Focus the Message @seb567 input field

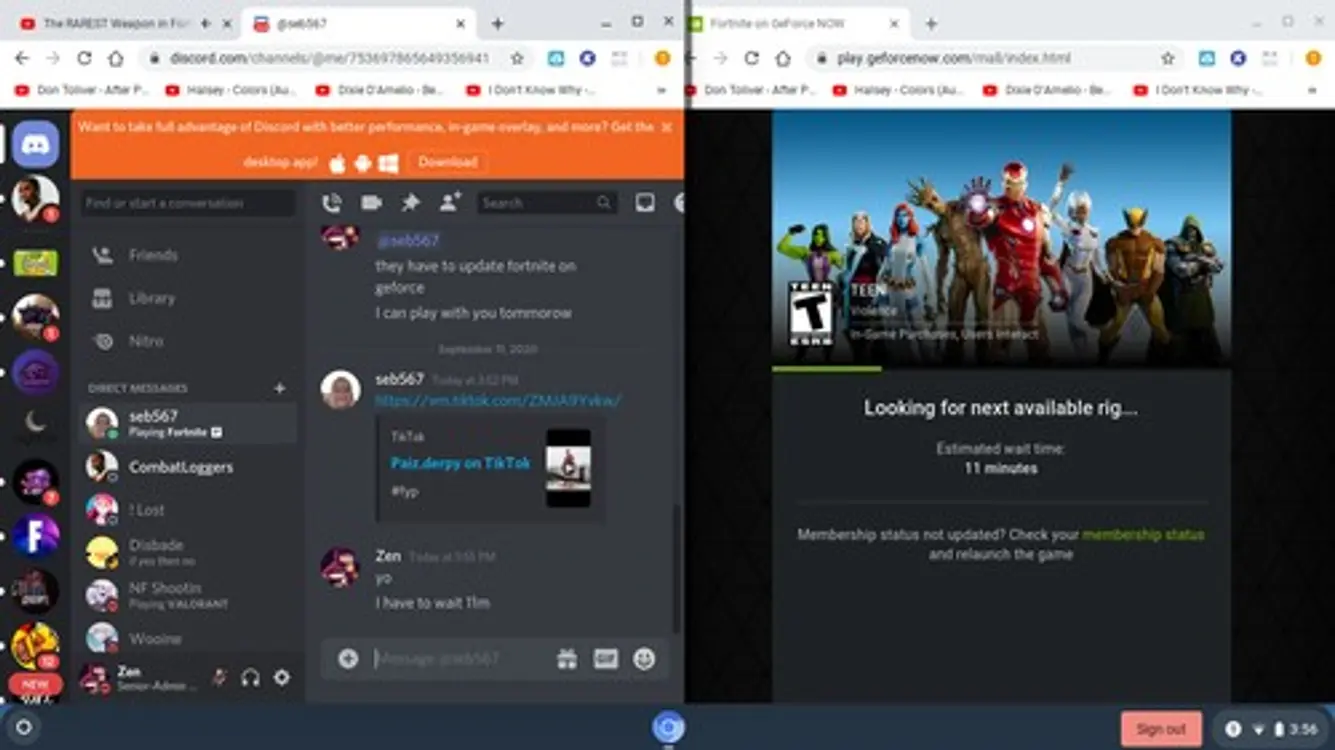tap(460, 658)
